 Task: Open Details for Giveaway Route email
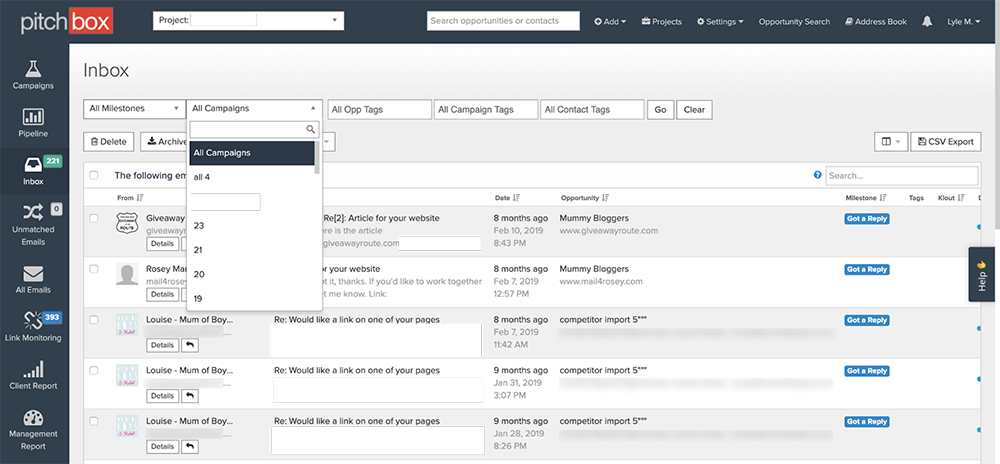pyautogui.click(x=162, y=243)
